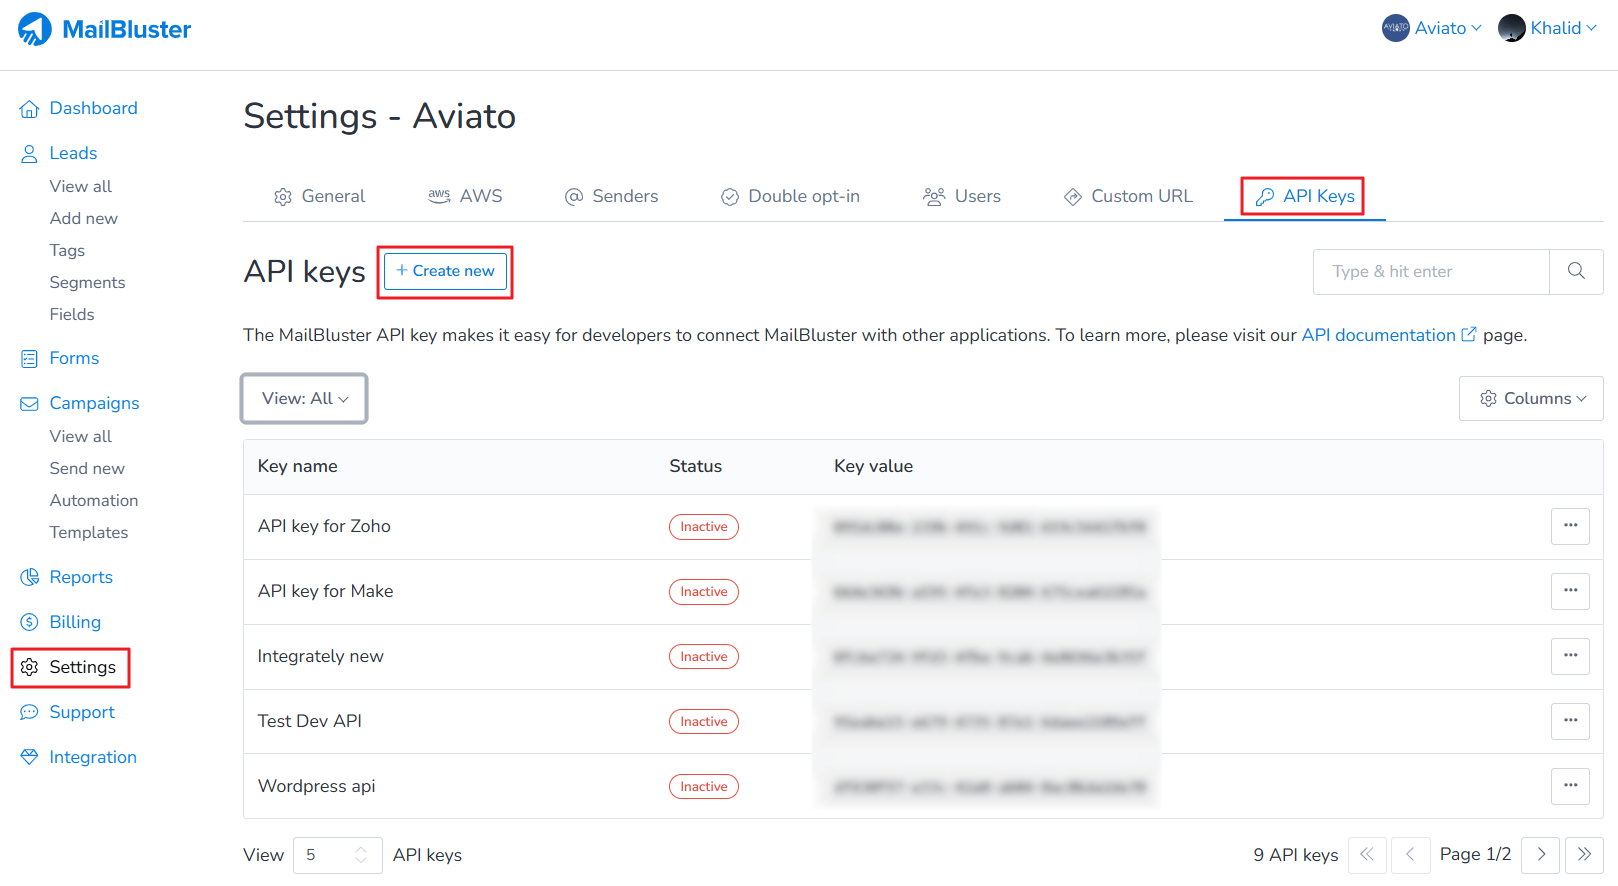The image size is (1618, 886).
Task: Switch to the Senders tab
Action: click(611, 196)
